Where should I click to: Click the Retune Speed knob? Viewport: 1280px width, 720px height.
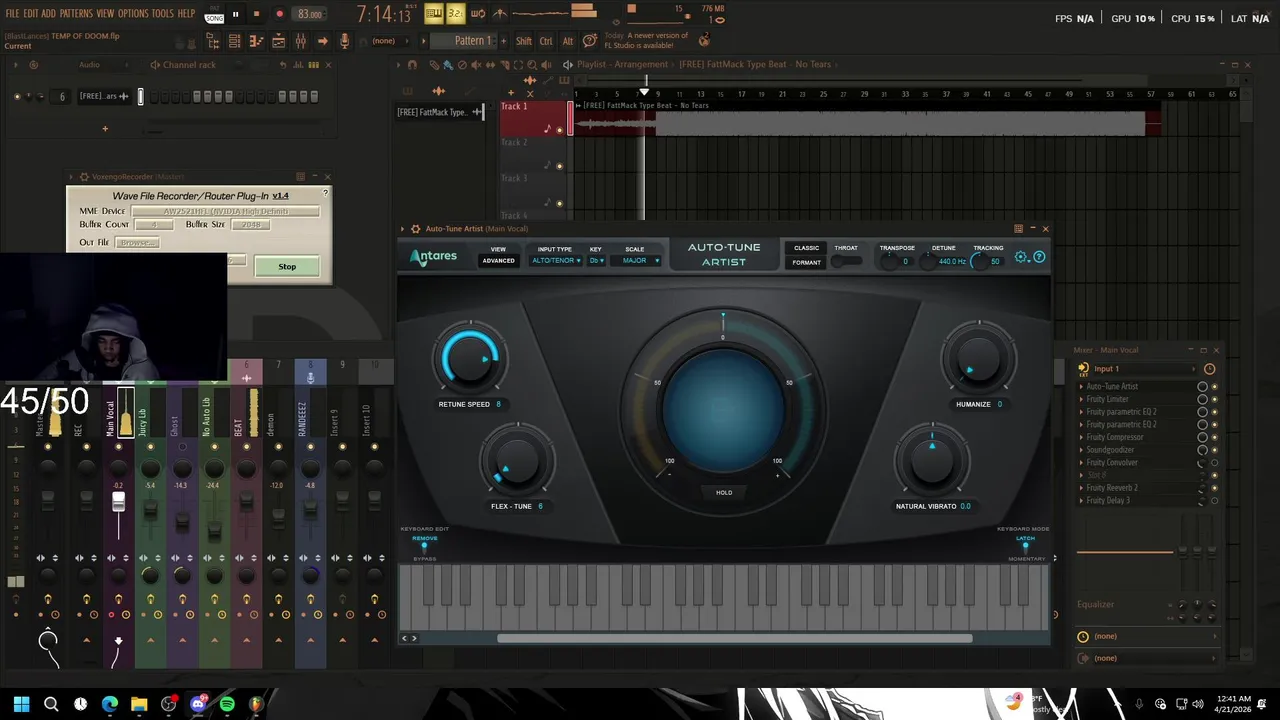(469, 359)
